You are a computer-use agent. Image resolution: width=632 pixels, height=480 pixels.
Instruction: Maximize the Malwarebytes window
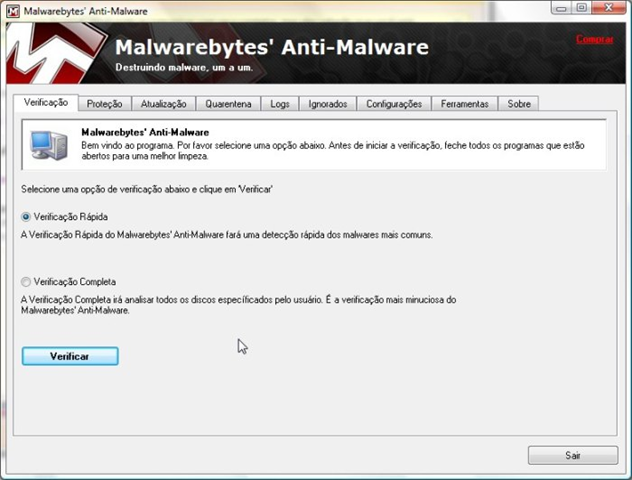tap(581, 8)
